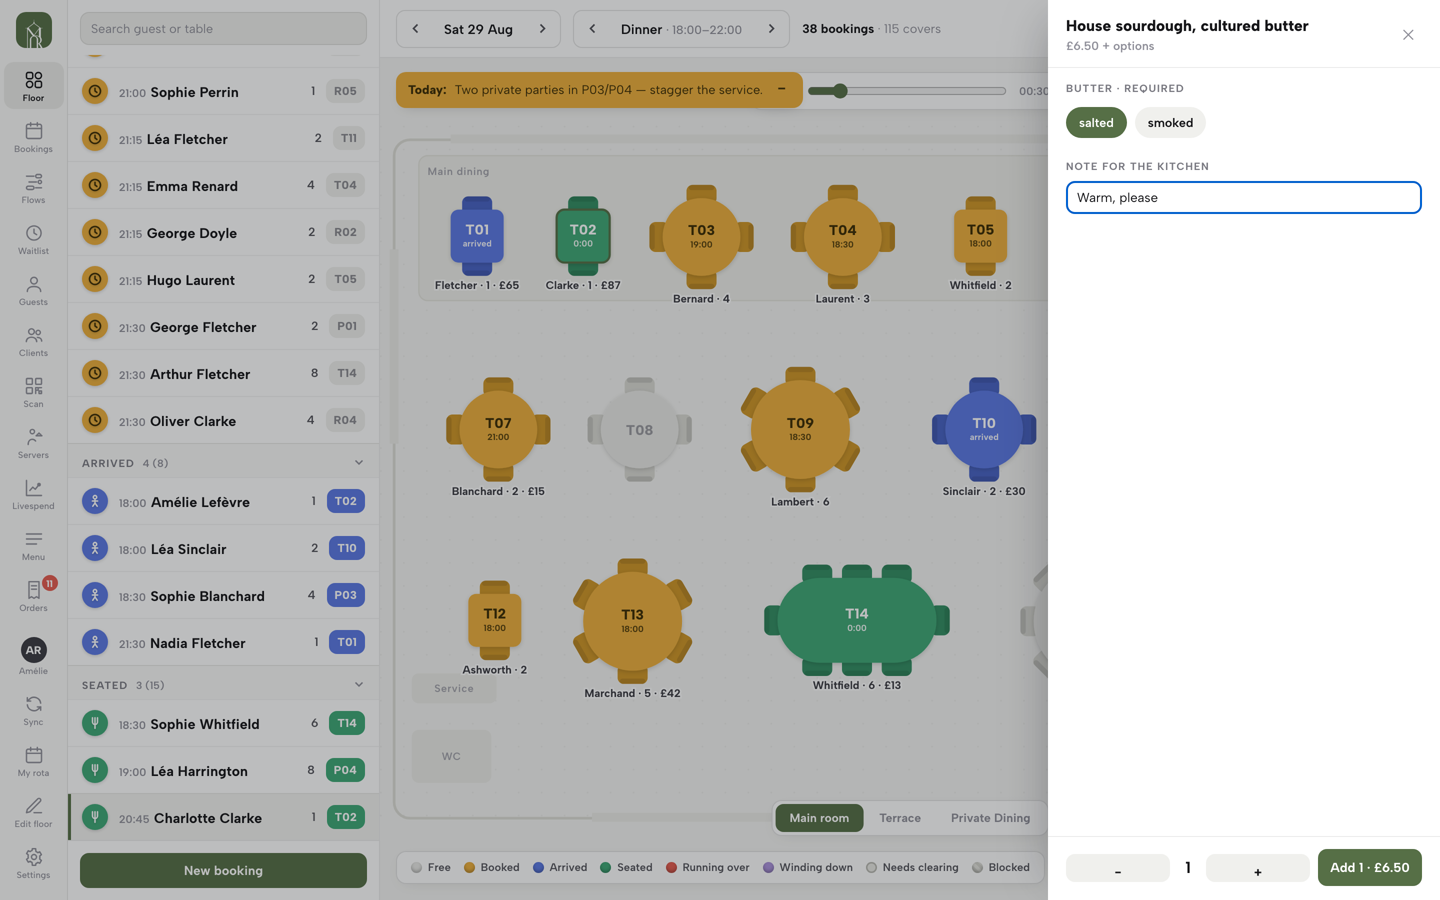Select smoked butter option
The image size is (1440, 900).
(x=1170, y=123)
